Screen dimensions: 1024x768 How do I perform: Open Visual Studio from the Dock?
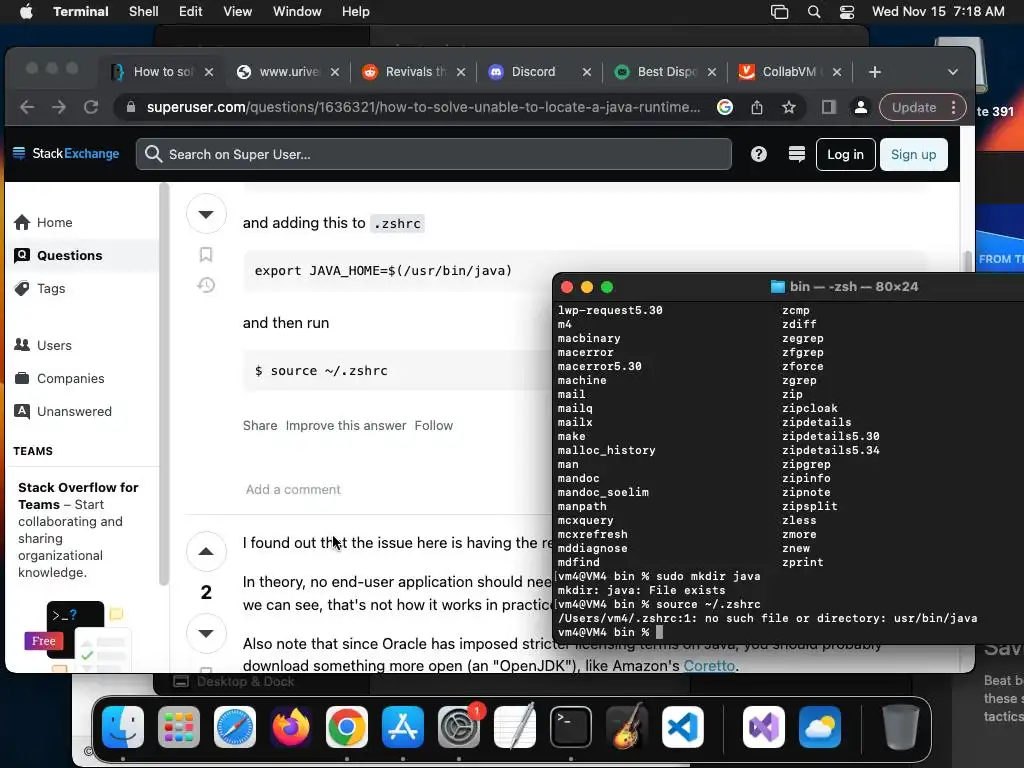(x=764, y=727)
